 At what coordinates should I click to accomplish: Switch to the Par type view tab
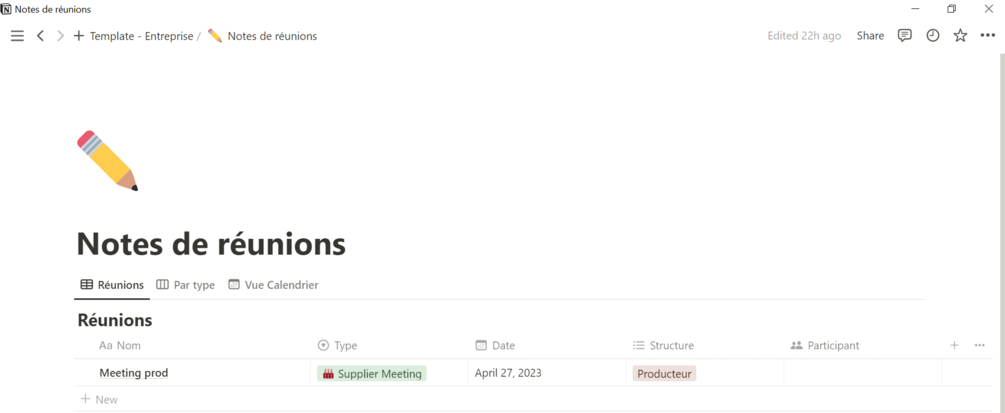[x=186, y=285]
